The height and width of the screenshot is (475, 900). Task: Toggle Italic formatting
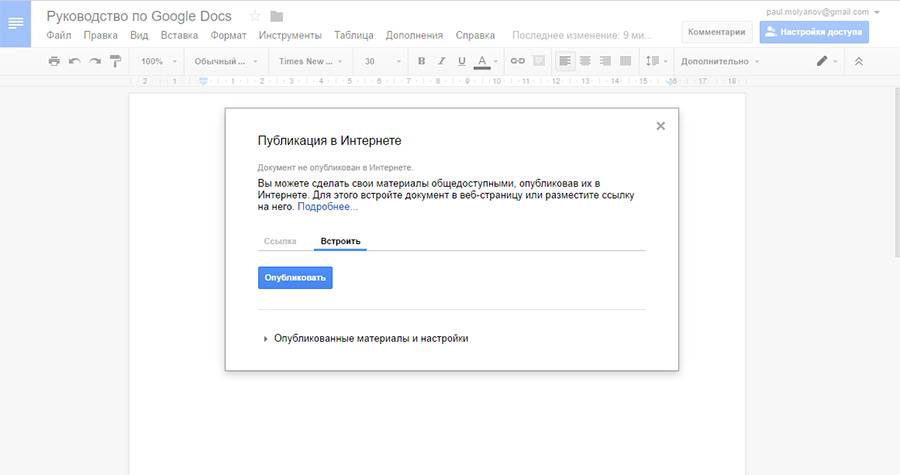(441, 61)
